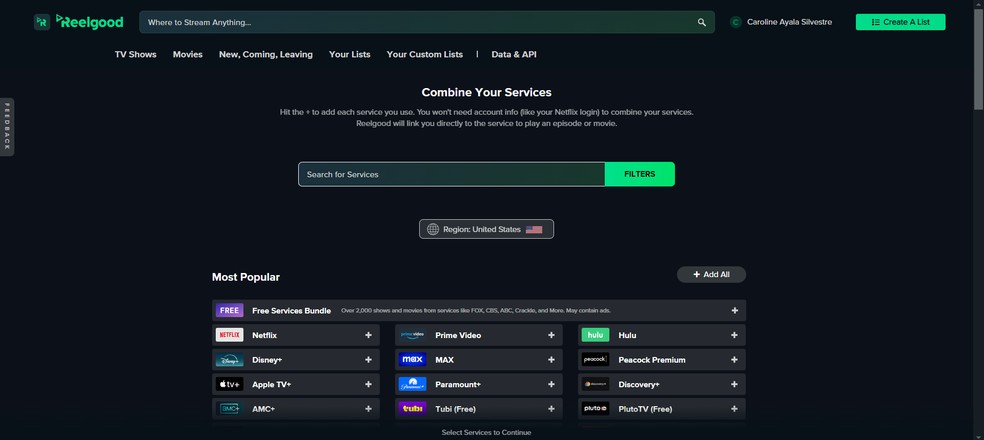Click the Where to Stream Anything search box
Screen dimensions: 984x440
click(x=427, y=22)
